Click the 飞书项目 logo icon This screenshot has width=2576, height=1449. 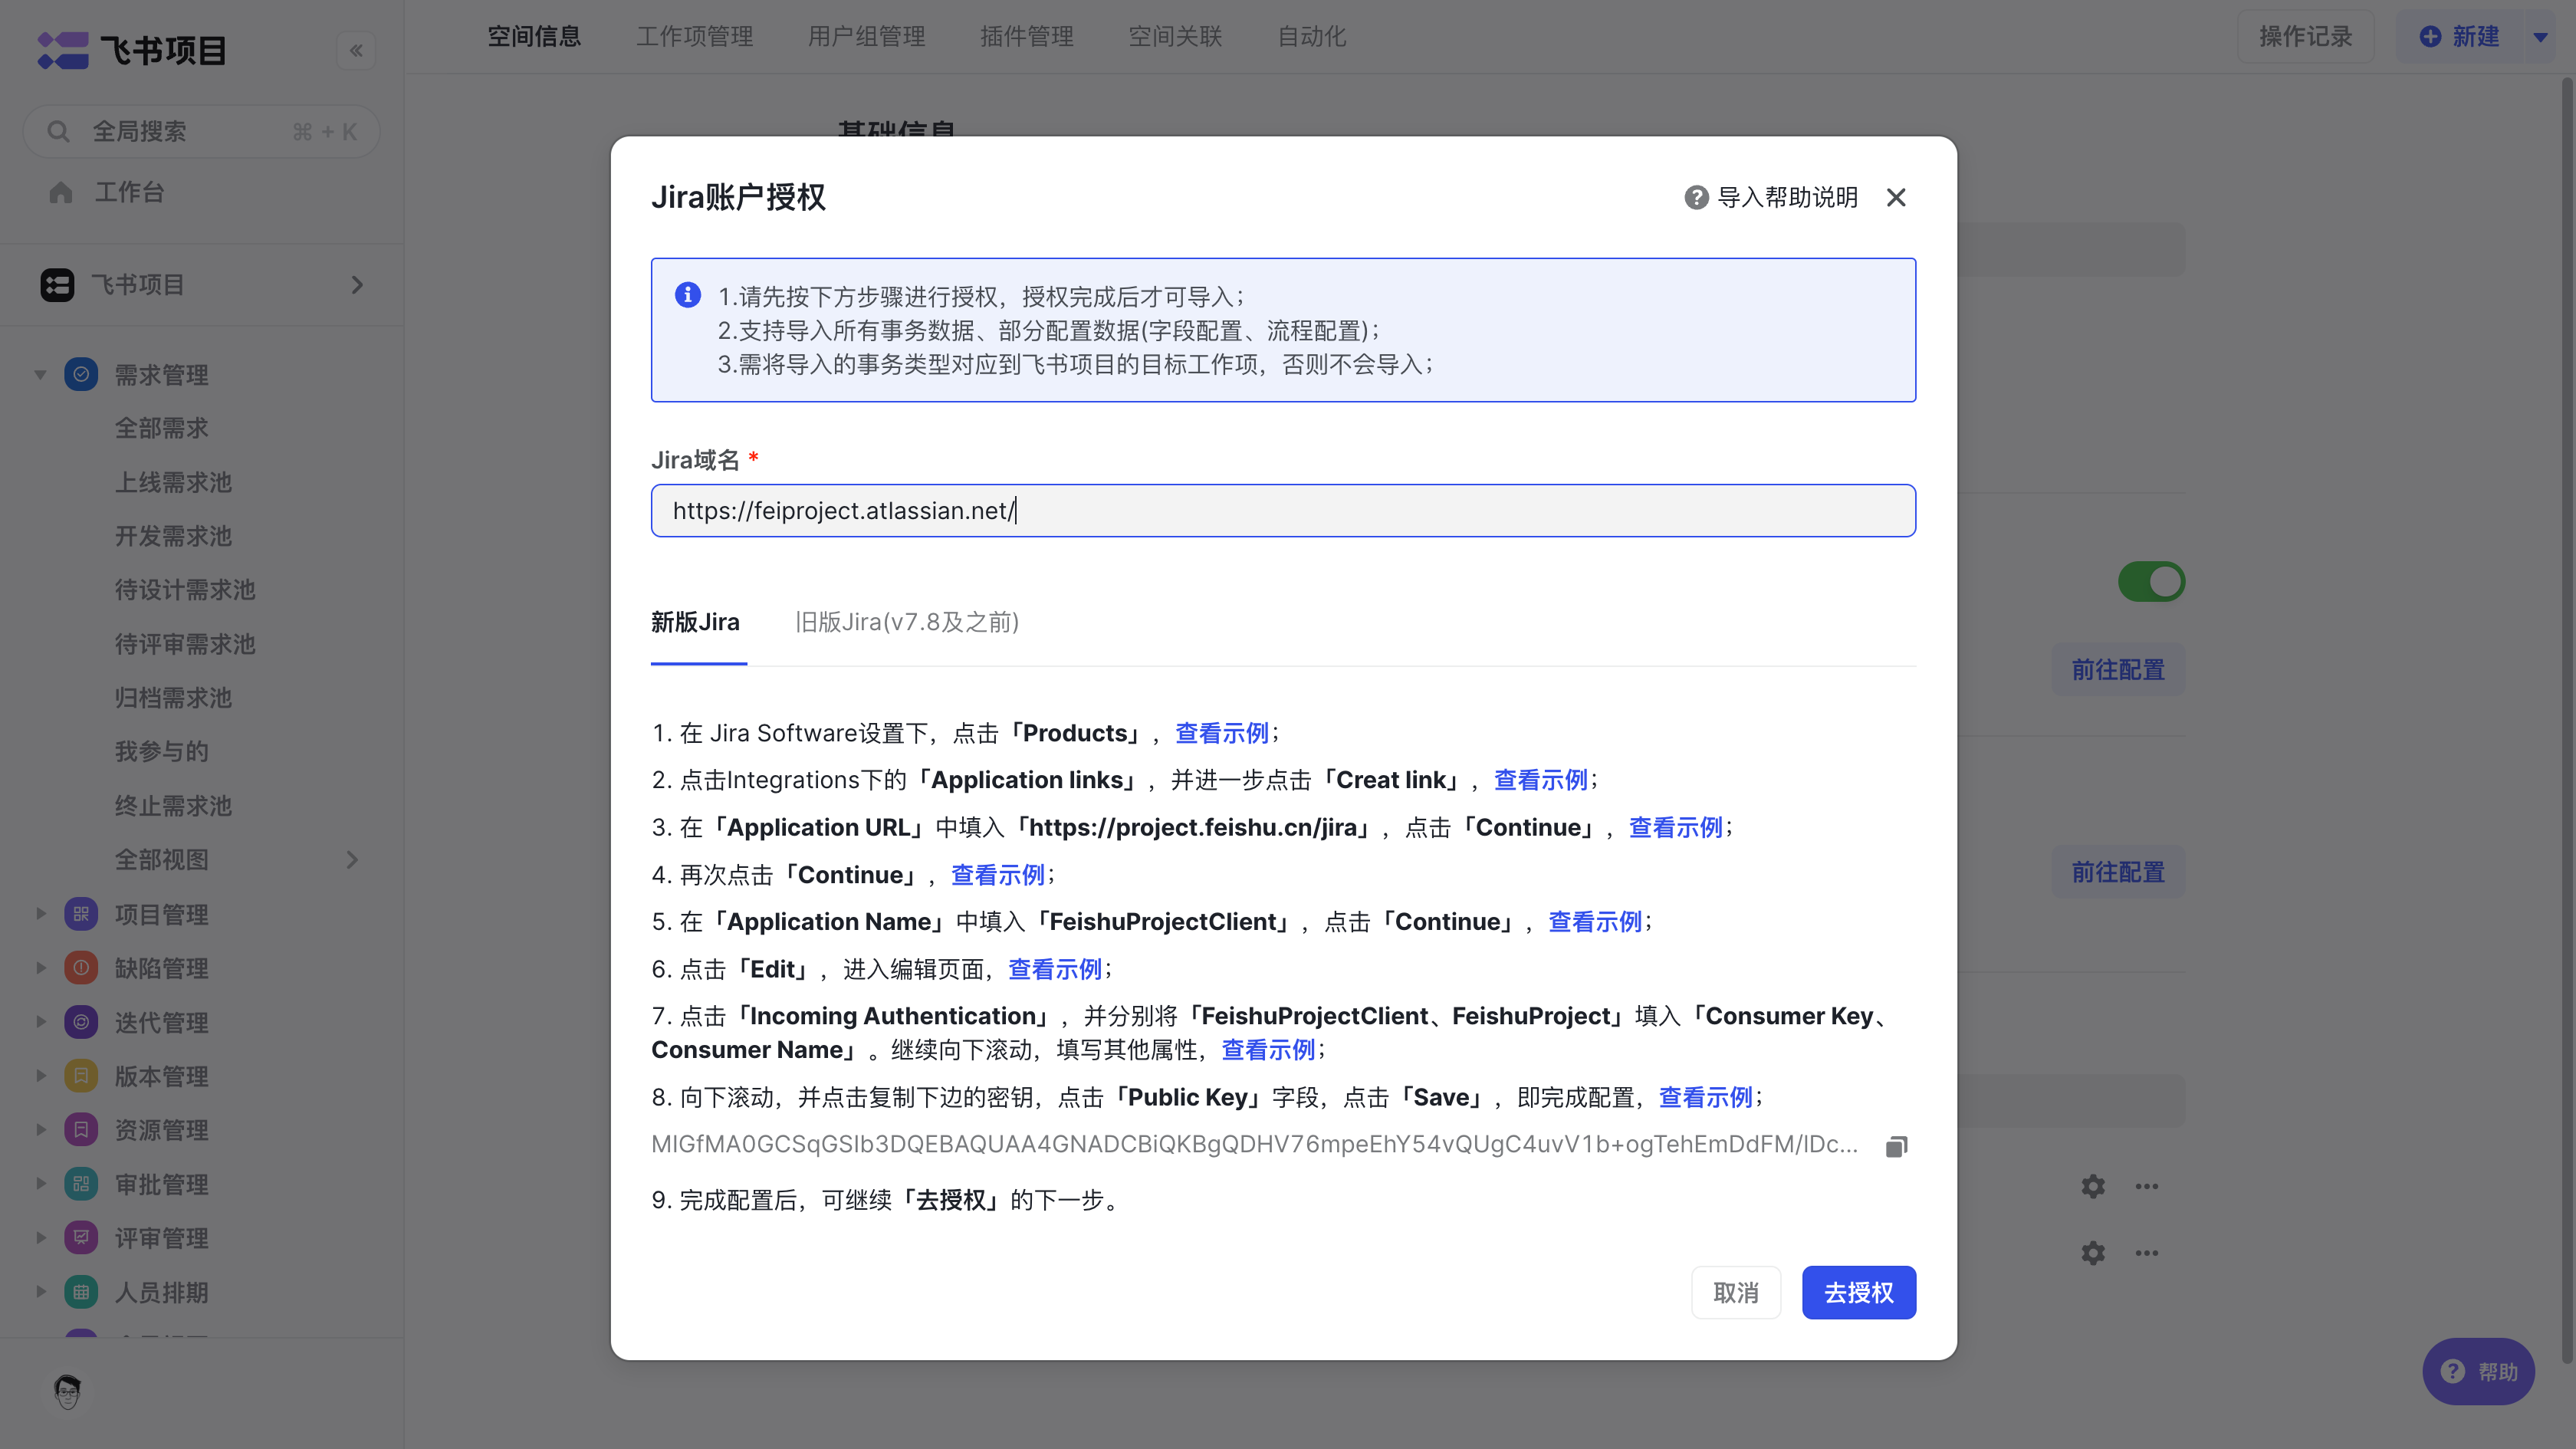[63, 50]
